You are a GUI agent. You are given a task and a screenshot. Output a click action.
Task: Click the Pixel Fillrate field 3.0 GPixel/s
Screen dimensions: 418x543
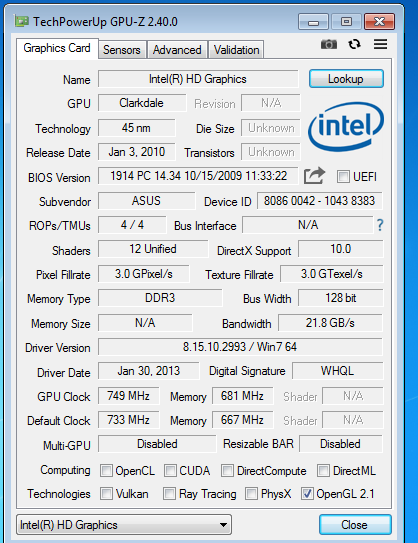pyautogui.click(x=144, y=274)
